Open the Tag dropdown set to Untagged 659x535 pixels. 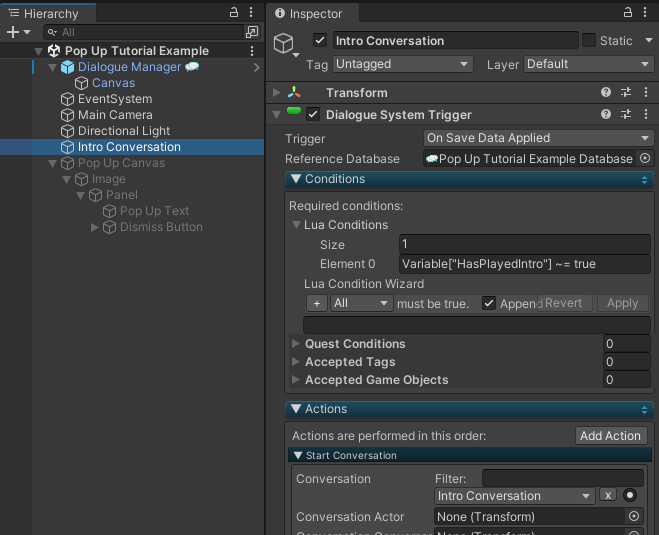[403, 64]
